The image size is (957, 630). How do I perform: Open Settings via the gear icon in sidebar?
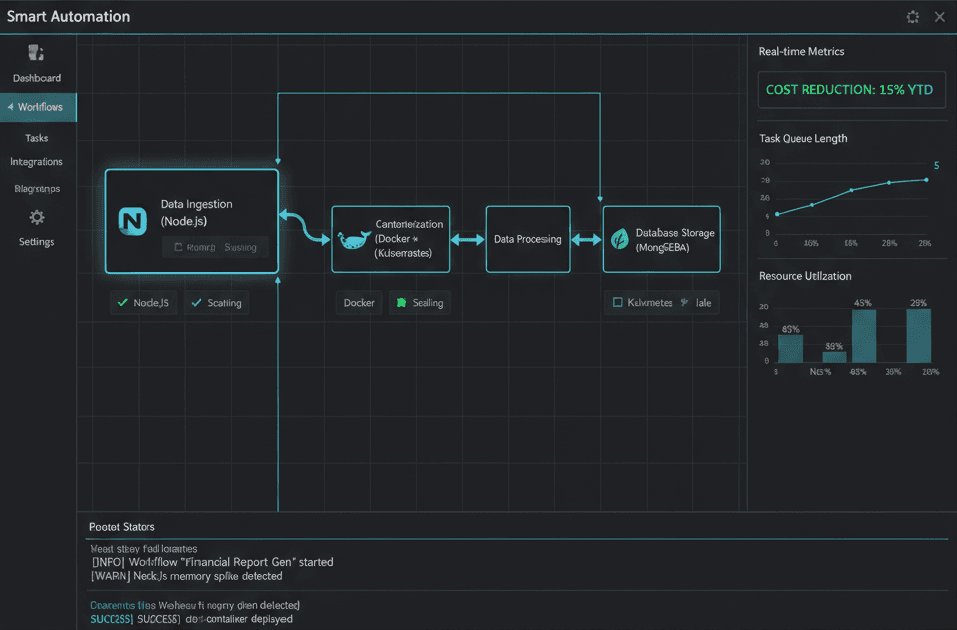coord(36,216)
